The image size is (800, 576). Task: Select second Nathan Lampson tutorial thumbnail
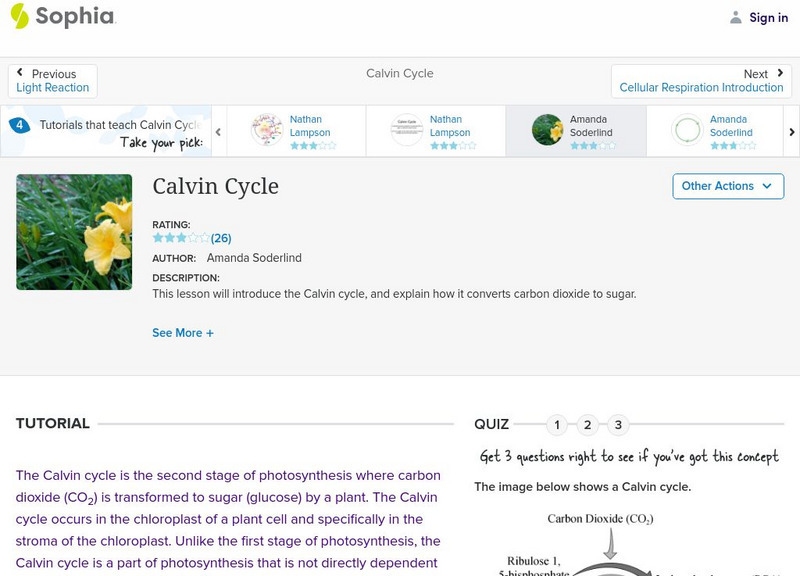tap(407, 130)
